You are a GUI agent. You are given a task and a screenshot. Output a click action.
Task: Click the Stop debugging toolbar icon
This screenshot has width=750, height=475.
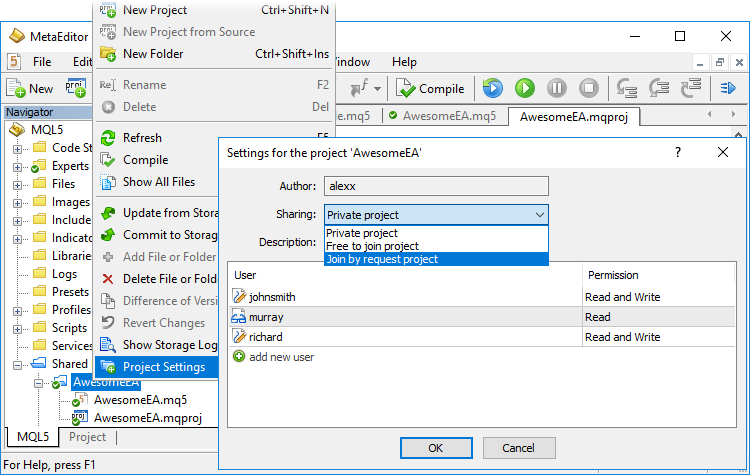tap(590, 88)
